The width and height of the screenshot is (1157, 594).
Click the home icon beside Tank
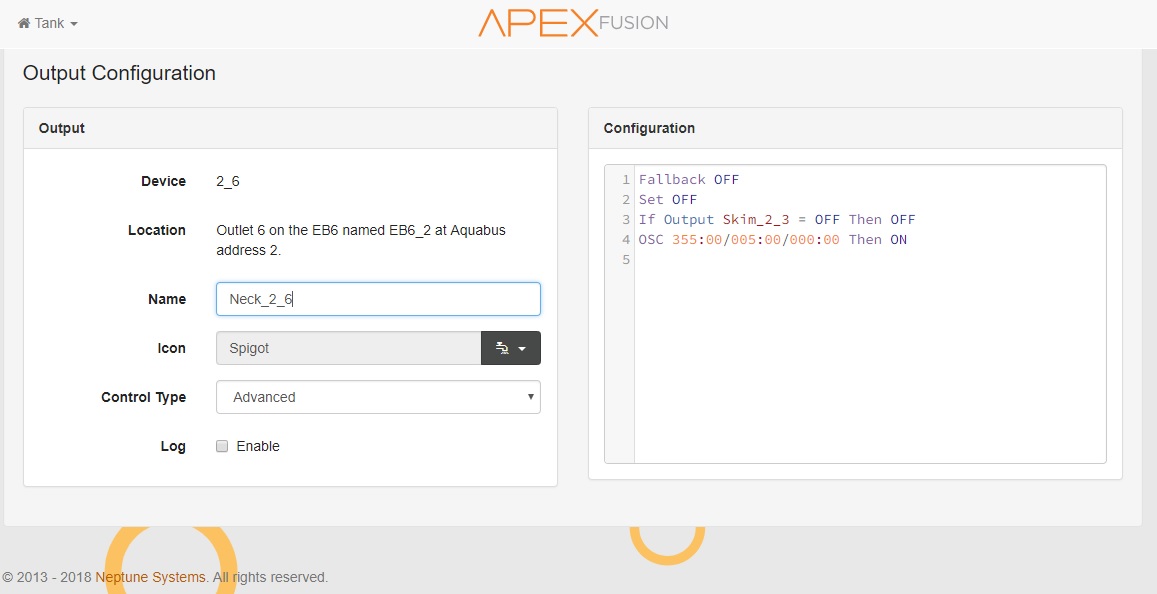point(24,23)
